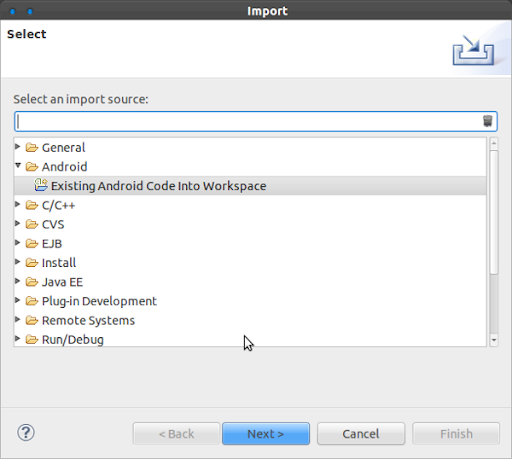Click the Remote Systems folder icon

point(32,320)
